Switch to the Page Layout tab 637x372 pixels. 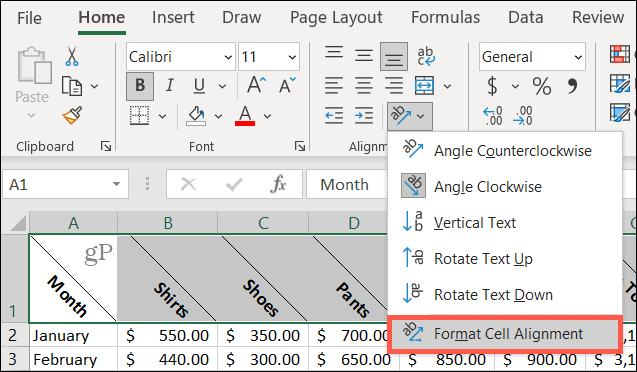pos(336,17)
